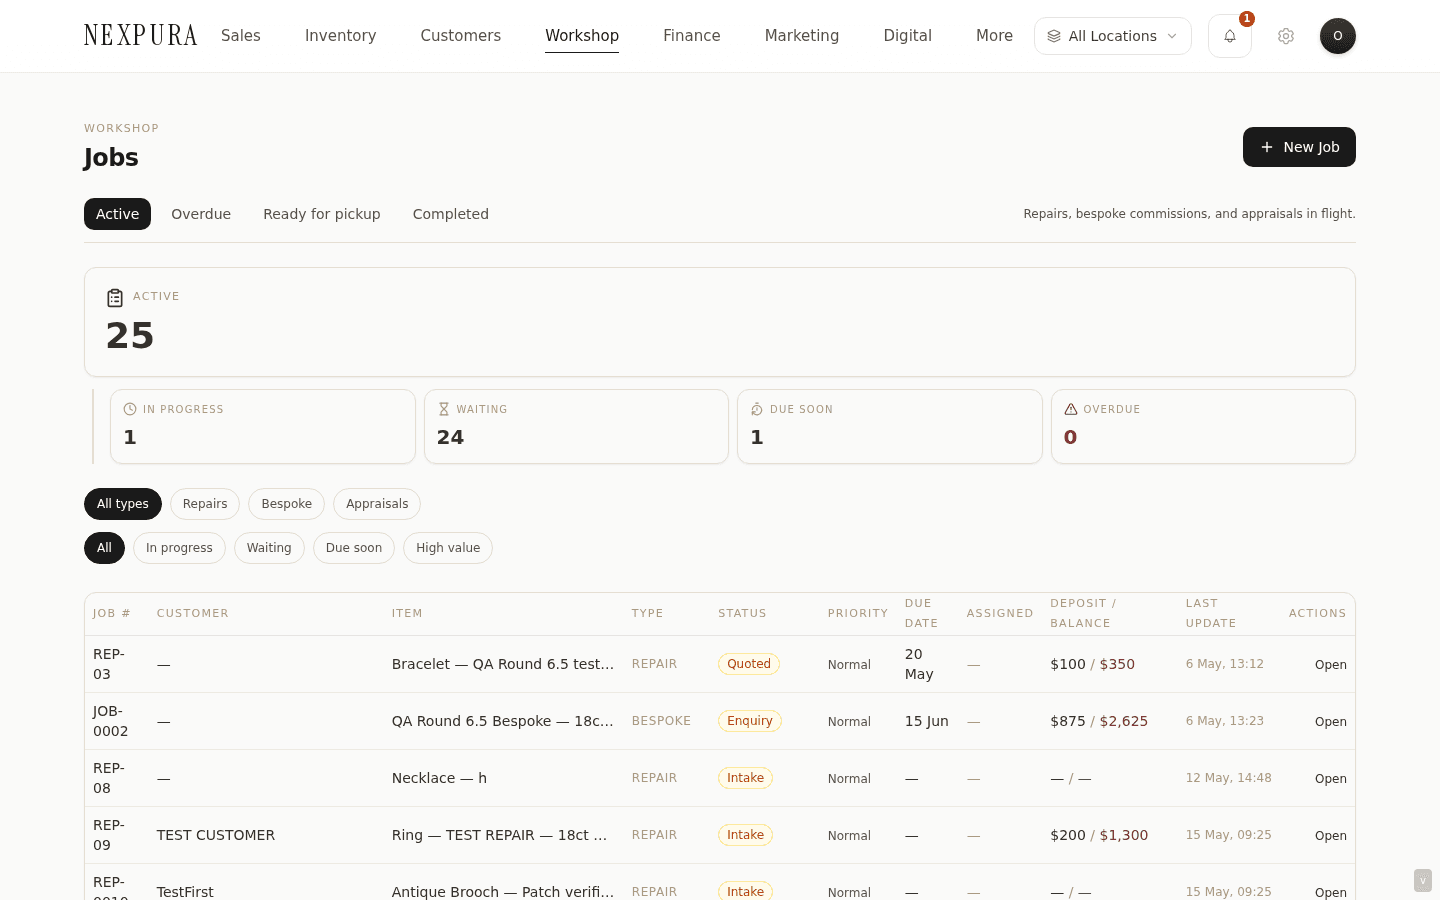Go to Sales section
Screen dimensions: 1440x900
click(241, 36)
